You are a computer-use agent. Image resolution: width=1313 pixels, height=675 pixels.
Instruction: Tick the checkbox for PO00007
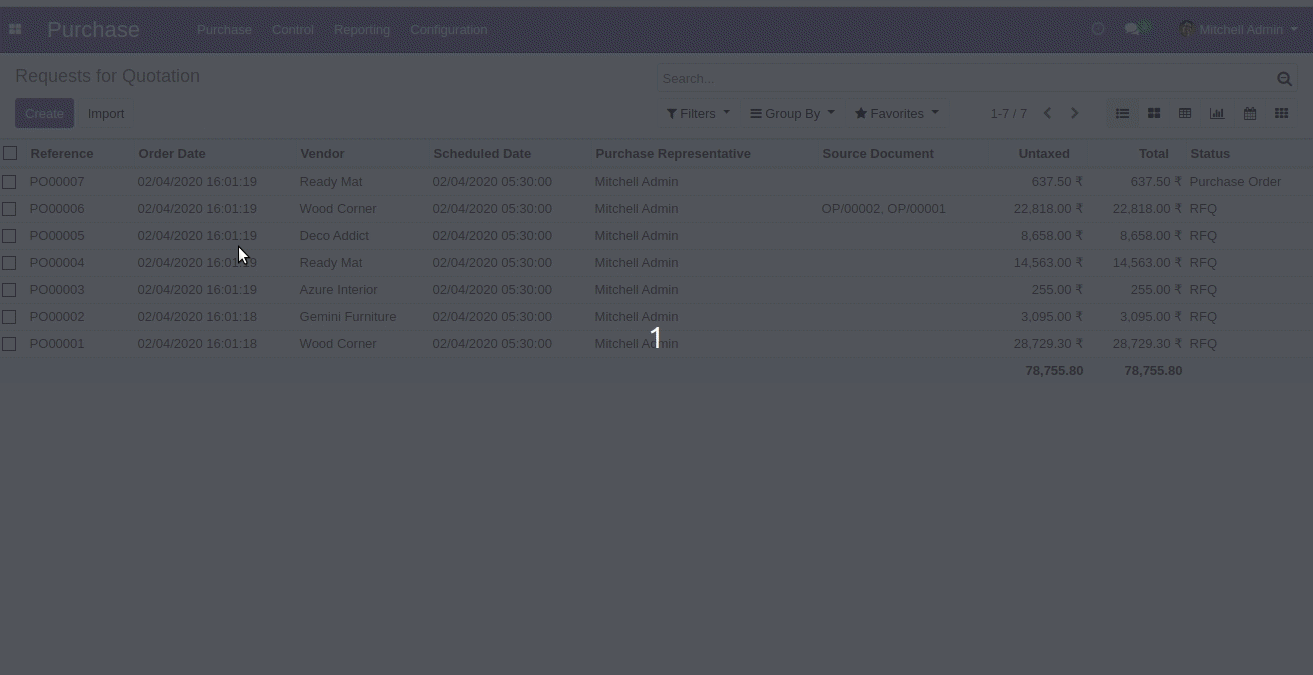coord(9,182)
